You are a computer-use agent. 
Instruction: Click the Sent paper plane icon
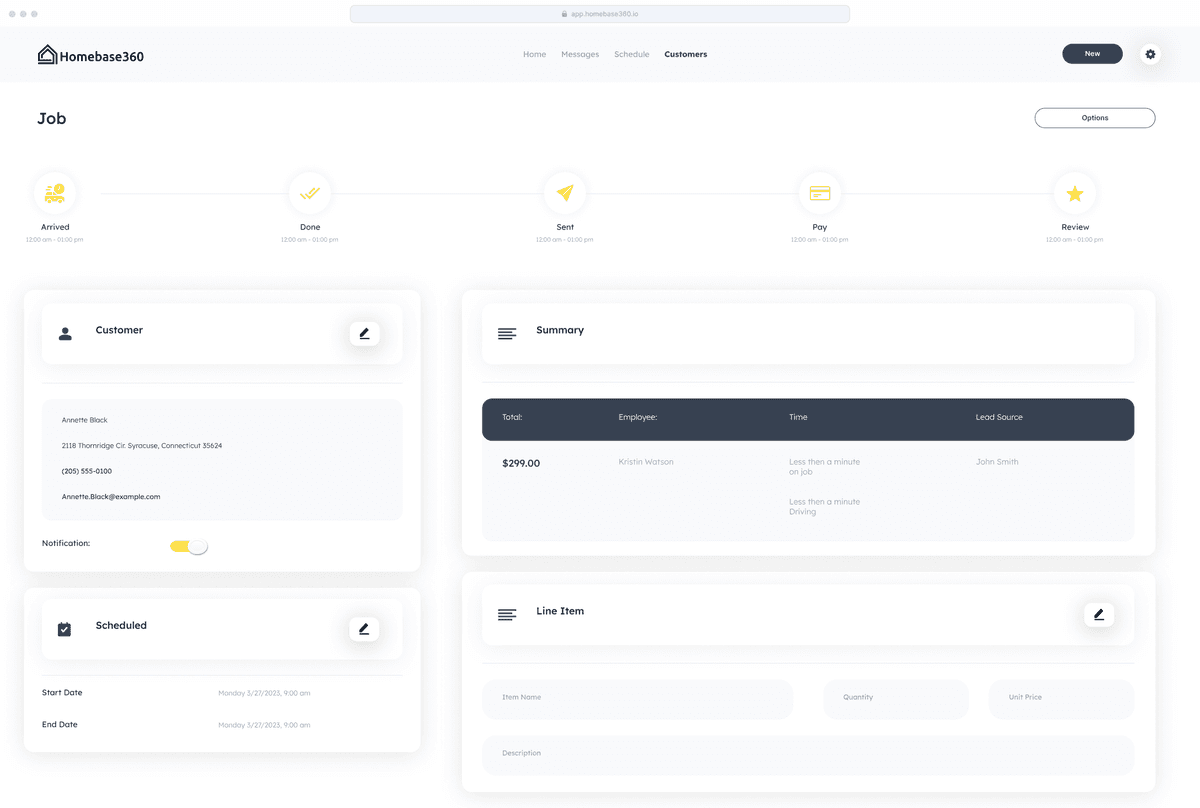[x=565, y=193]
